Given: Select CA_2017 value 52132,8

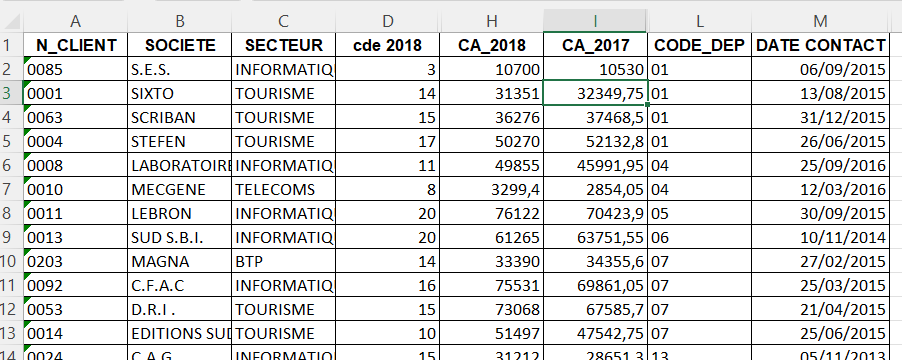Looking at the screenshot, I should (595, 141).
